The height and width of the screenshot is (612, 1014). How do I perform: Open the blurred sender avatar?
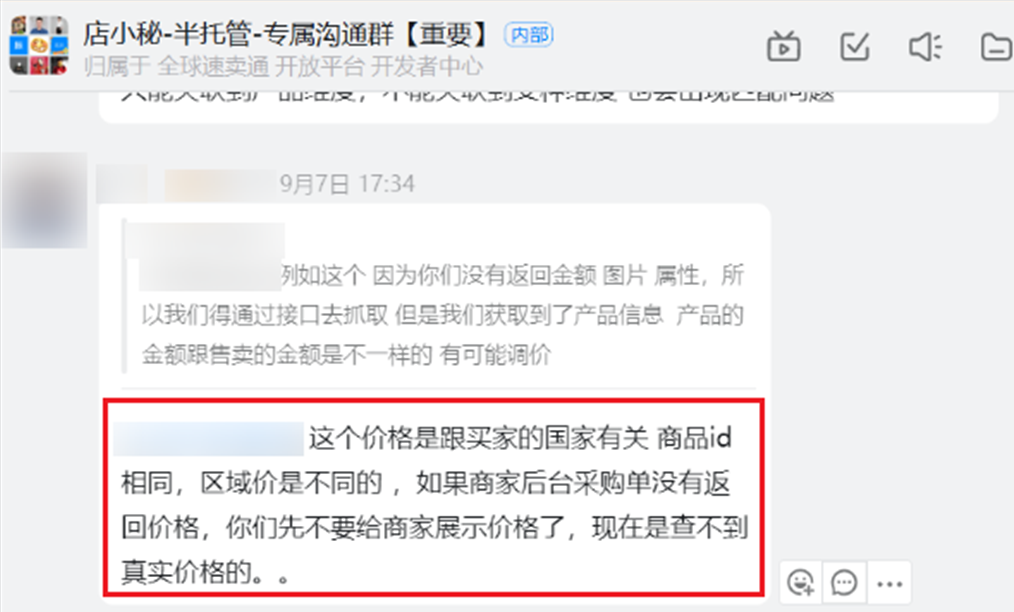(x=44, y=200)
